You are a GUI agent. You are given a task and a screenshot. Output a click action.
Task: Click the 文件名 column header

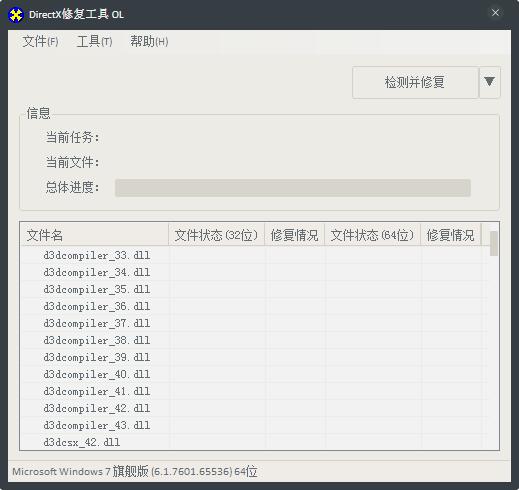[94, 235]
